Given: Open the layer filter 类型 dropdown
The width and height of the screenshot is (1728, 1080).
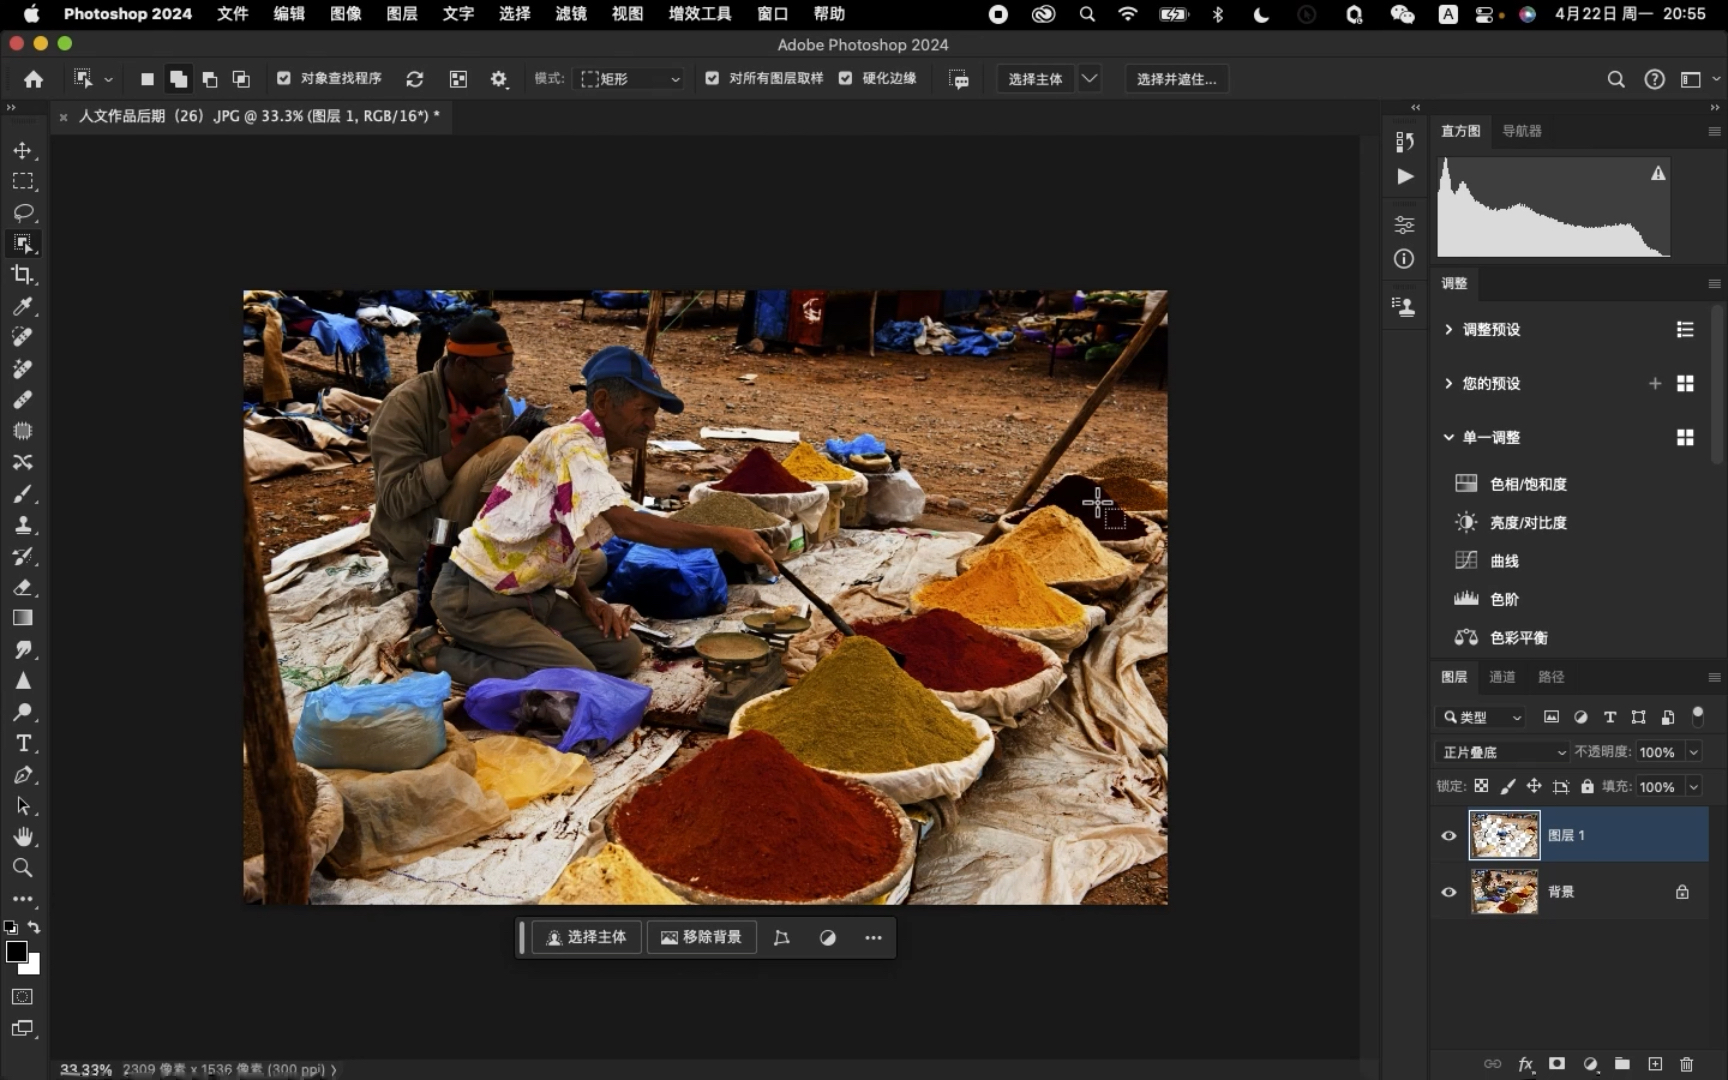Looking at the screenshot, I should pyautogui.click(x=1482, y=717).
